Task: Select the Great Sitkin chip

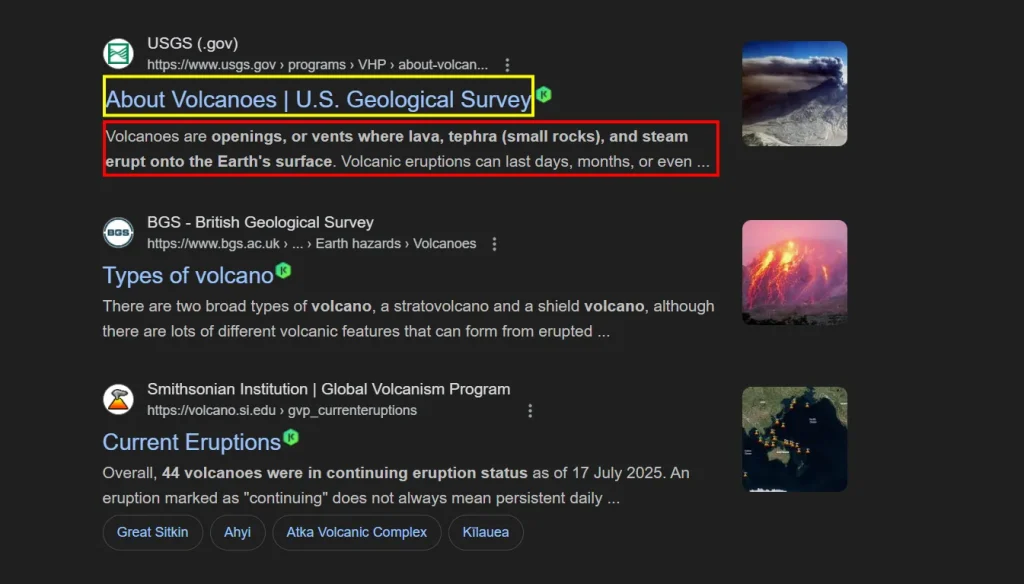Action: (152, 532)
